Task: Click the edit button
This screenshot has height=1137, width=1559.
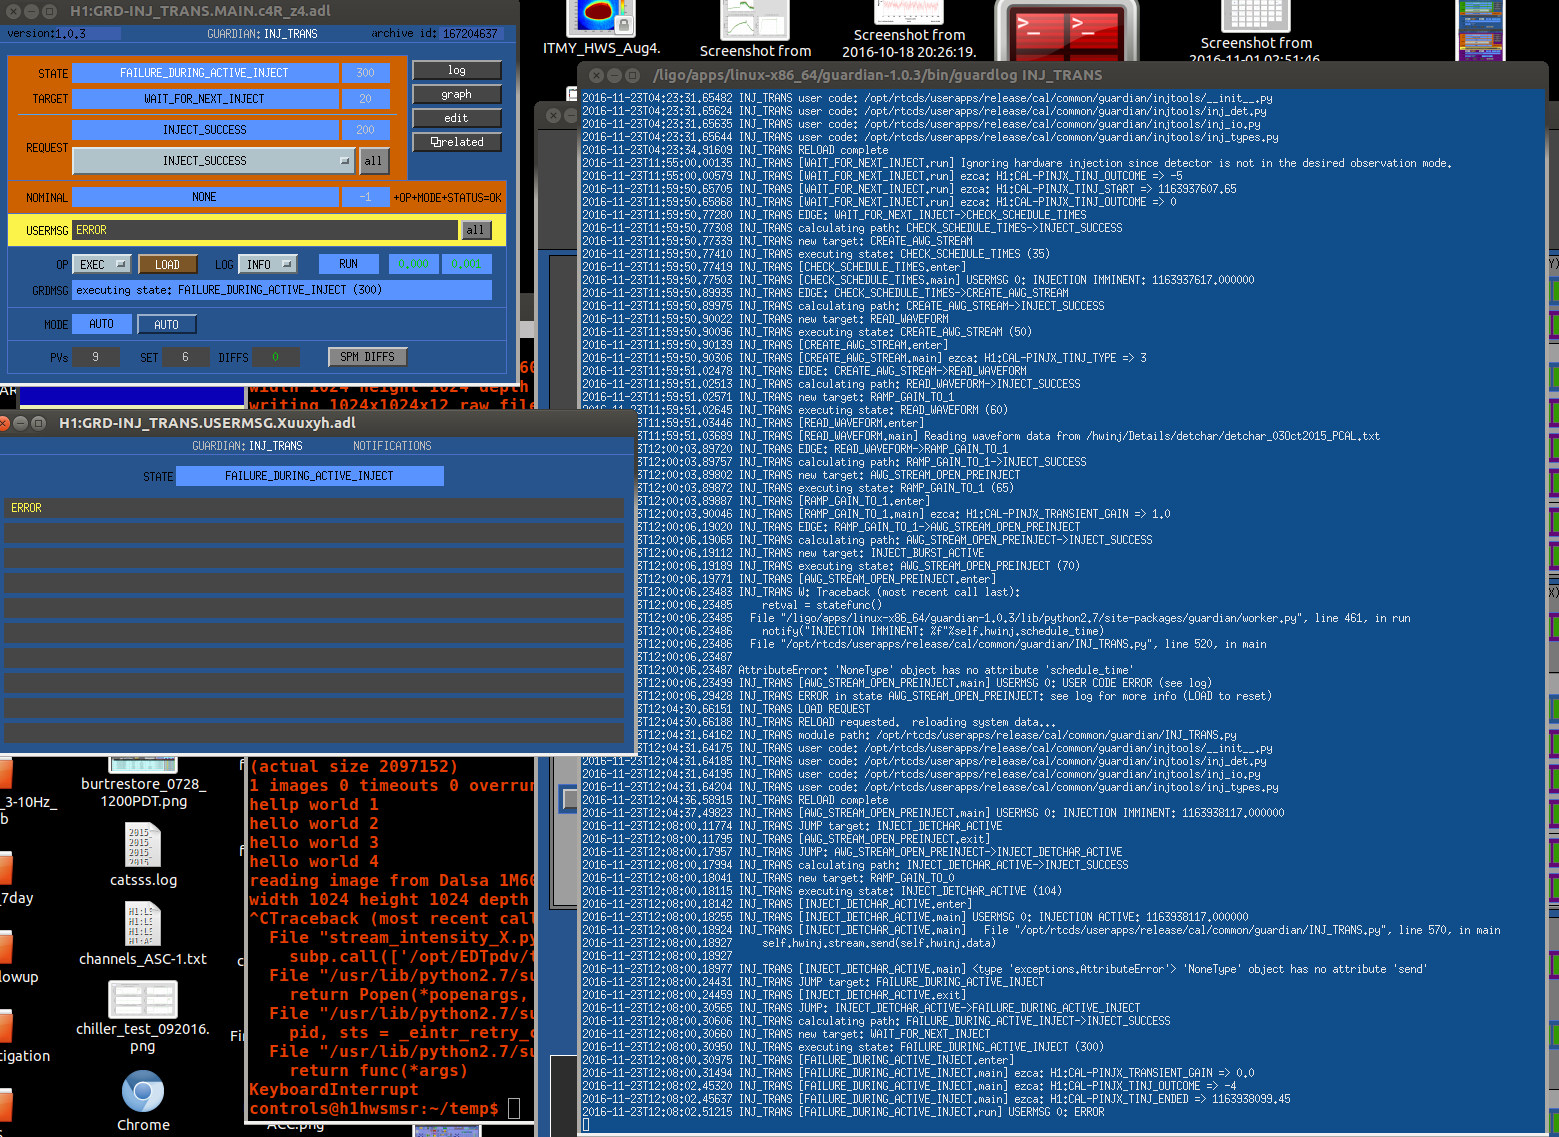Action: pyautogui.click(x=457, y=118)
